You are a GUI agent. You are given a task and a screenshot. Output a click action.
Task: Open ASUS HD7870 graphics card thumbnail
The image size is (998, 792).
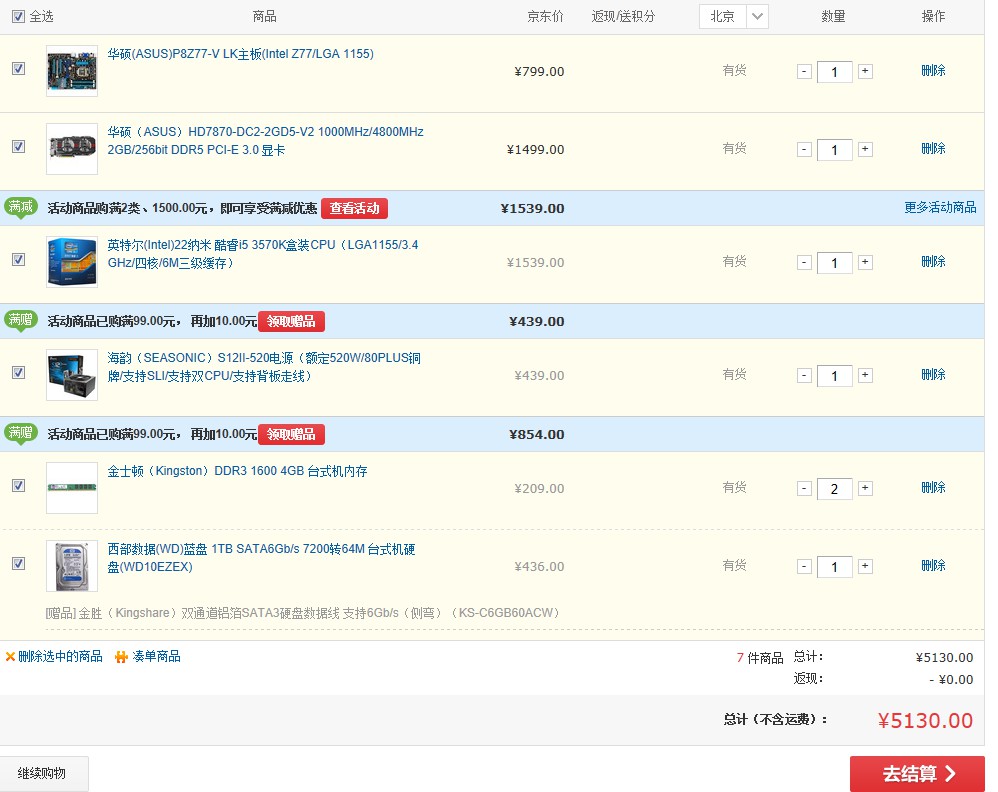72,149
